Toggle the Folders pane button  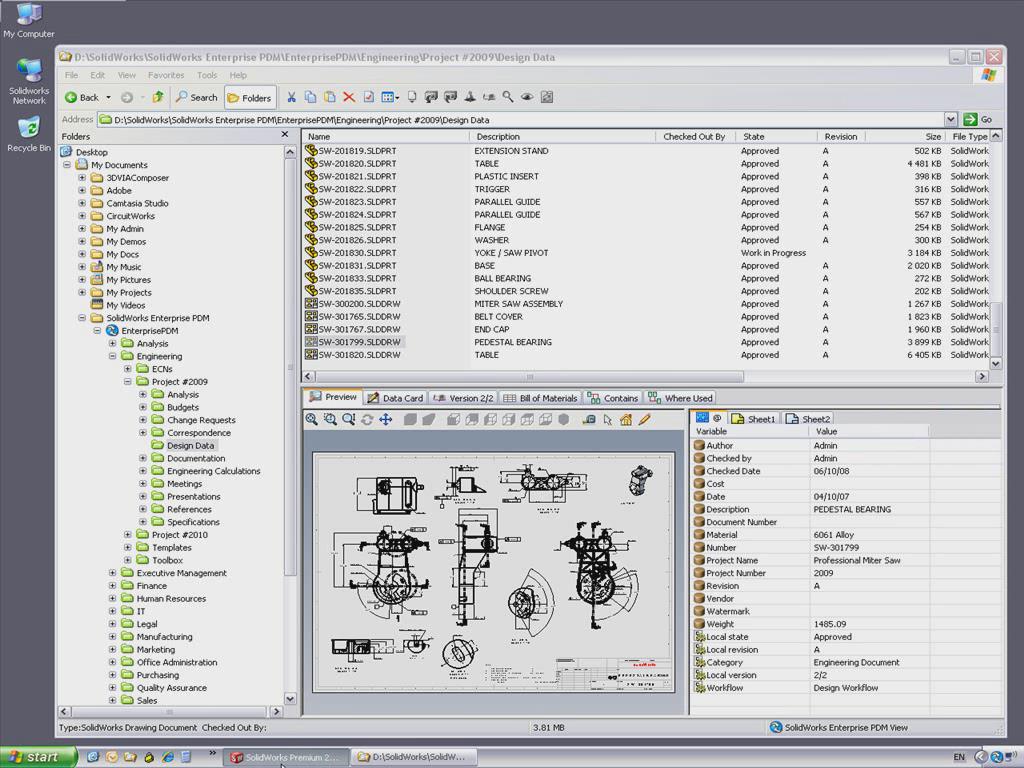tap(249, 98)
